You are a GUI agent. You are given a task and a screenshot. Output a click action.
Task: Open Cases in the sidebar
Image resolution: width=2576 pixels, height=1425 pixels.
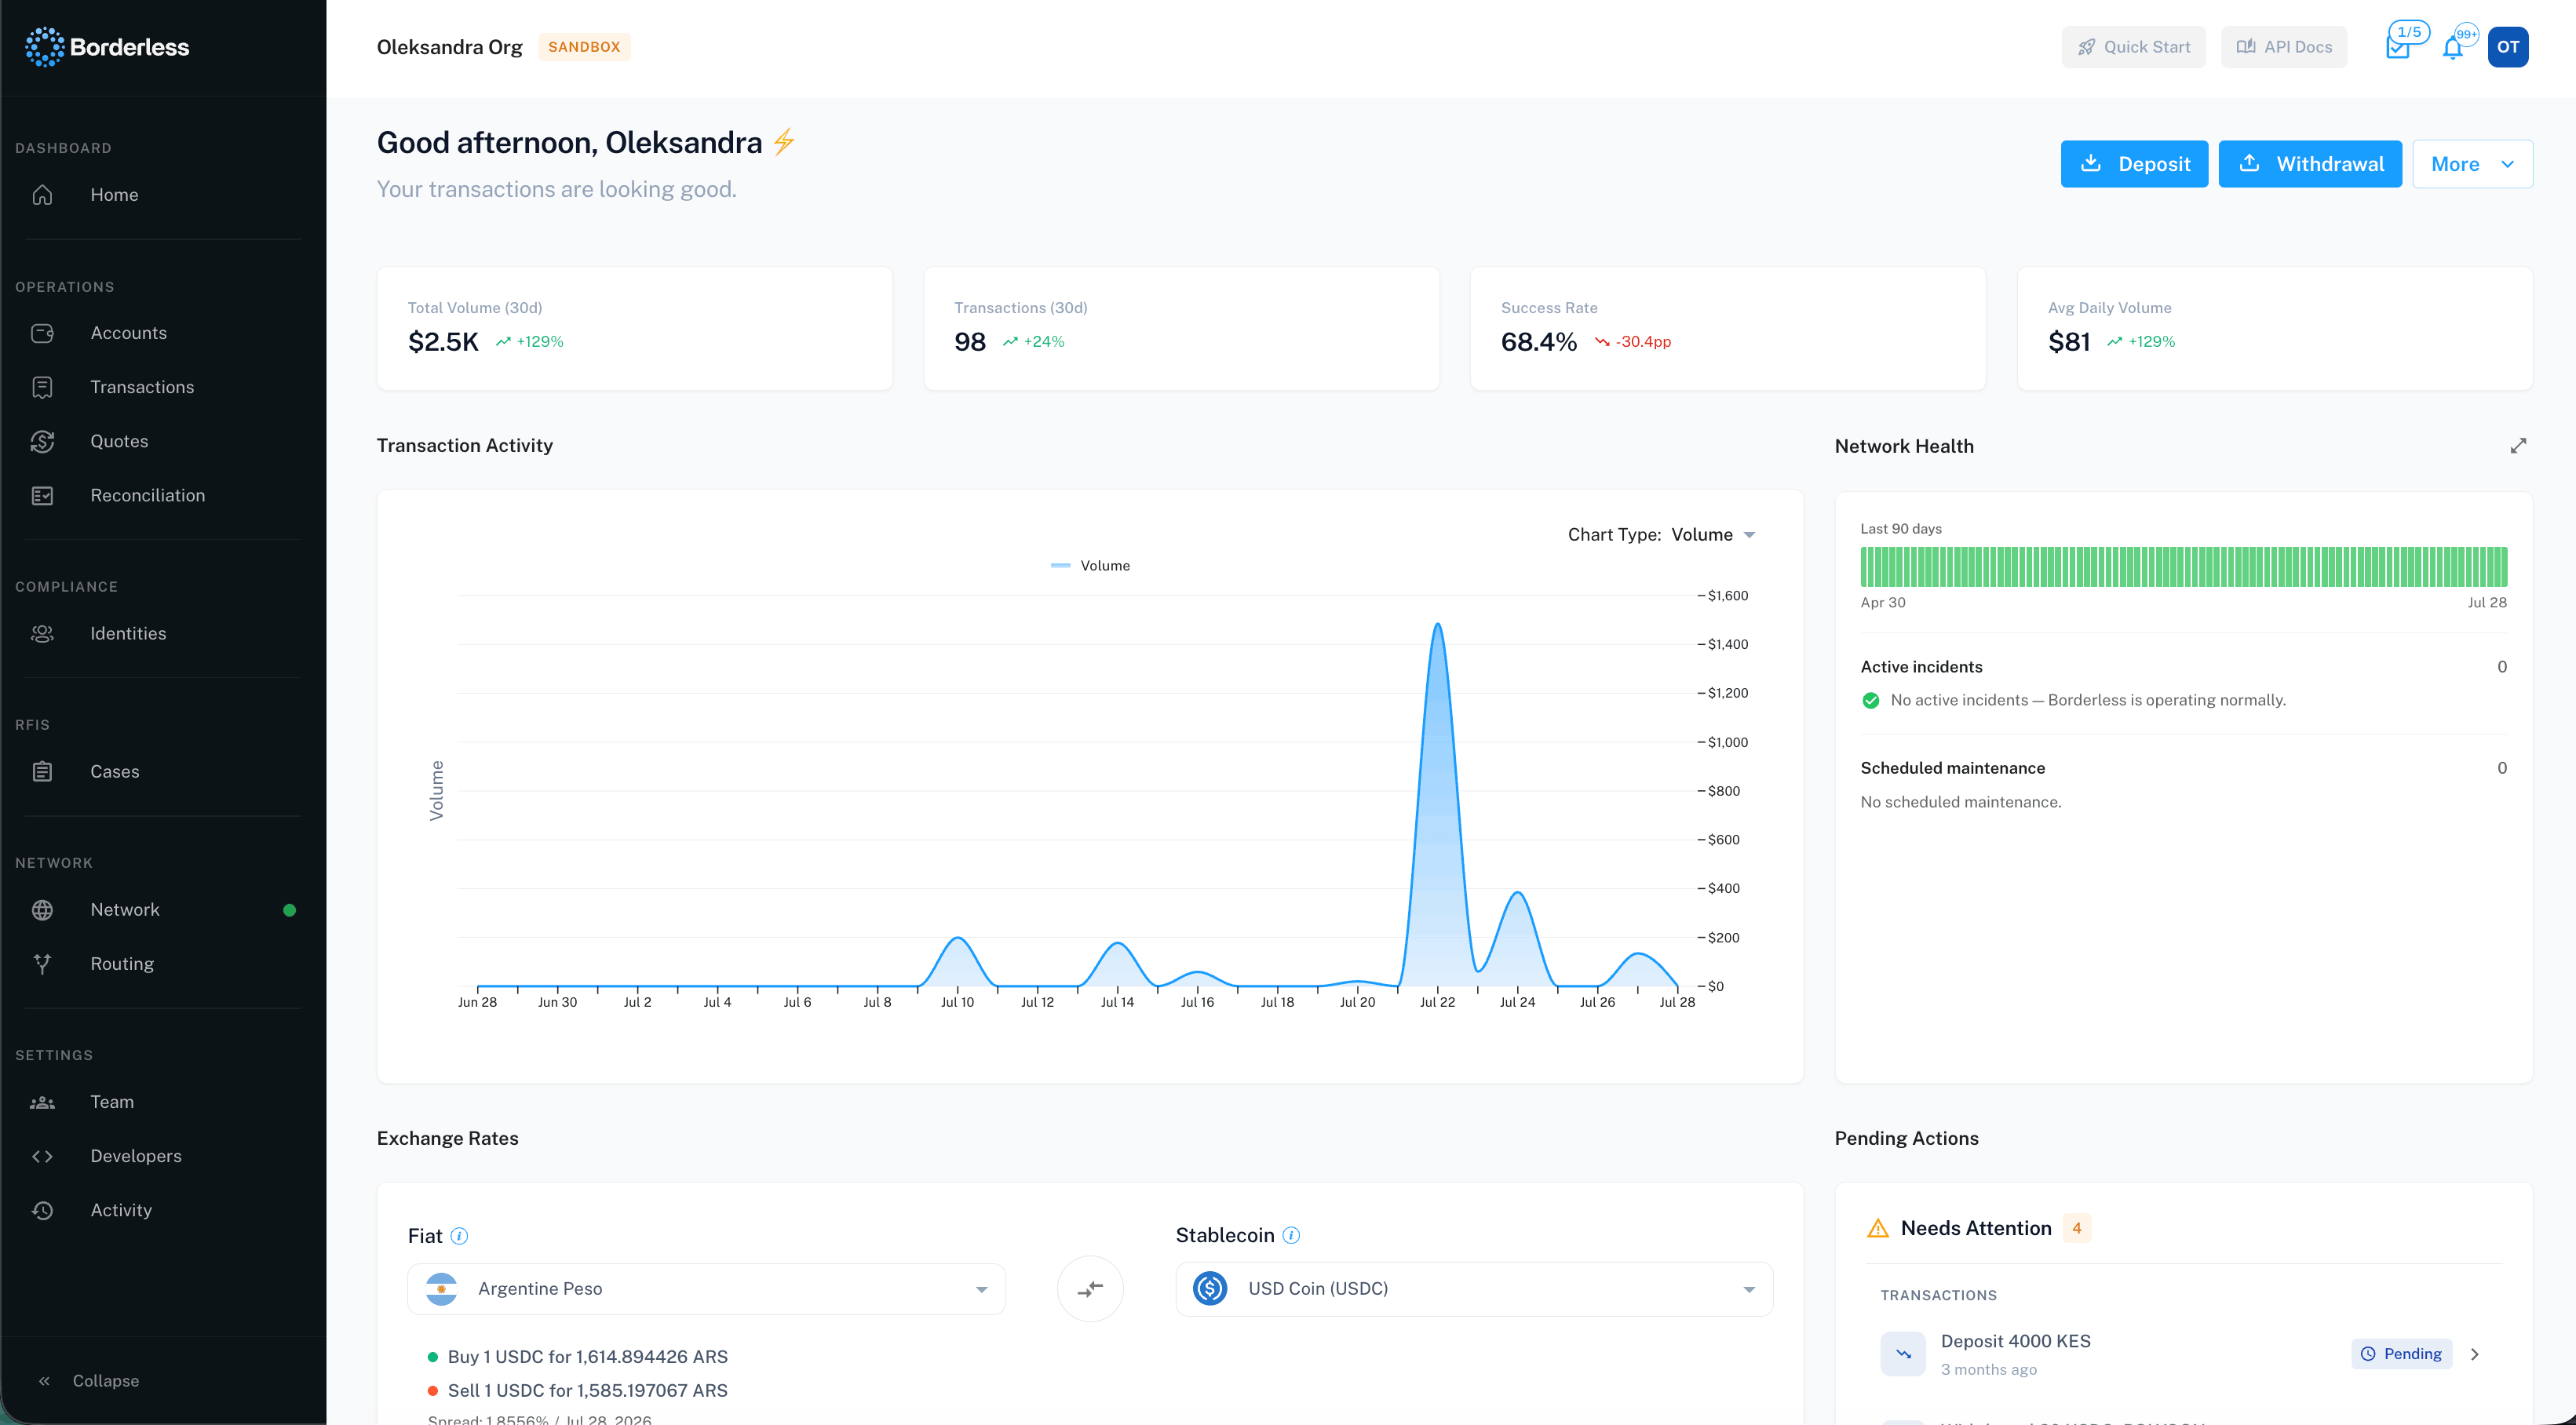tap(115, 771)
